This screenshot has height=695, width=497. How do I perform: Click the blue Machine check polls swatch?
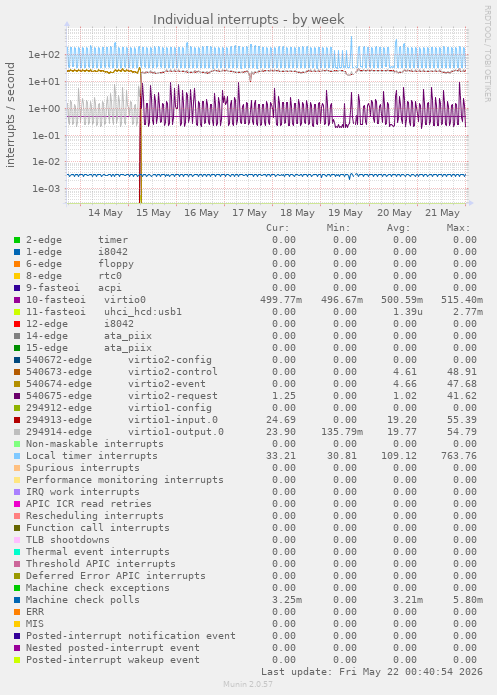(17, 600)
